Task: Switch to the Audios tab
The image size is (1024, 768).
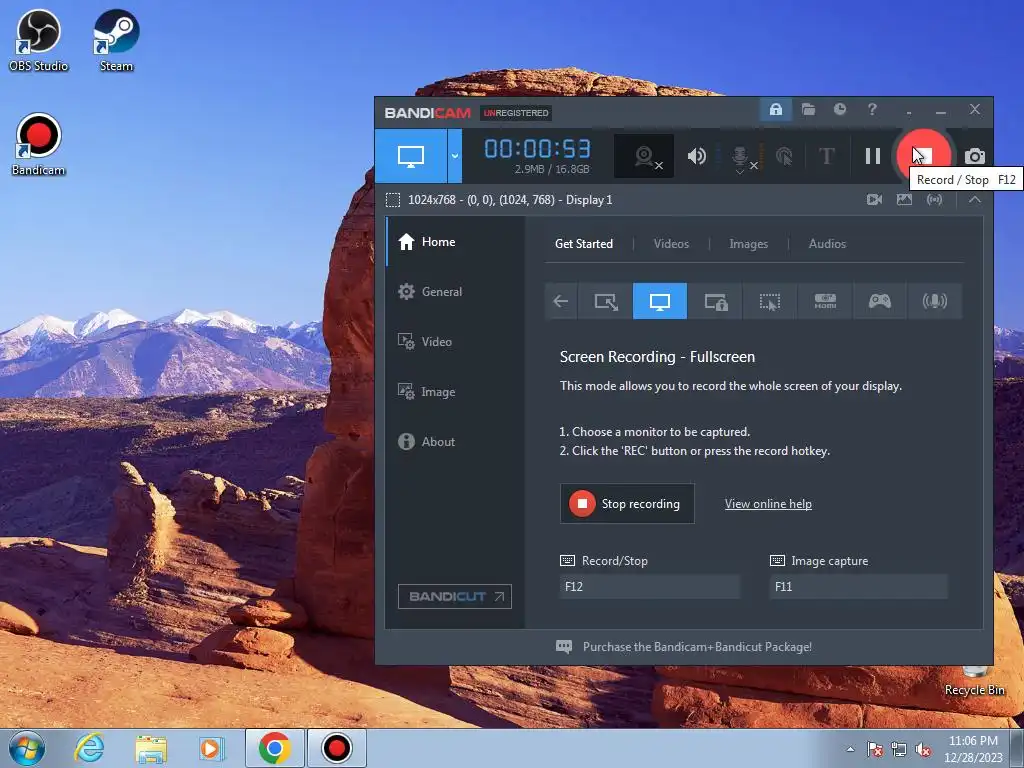Action: 827,244
